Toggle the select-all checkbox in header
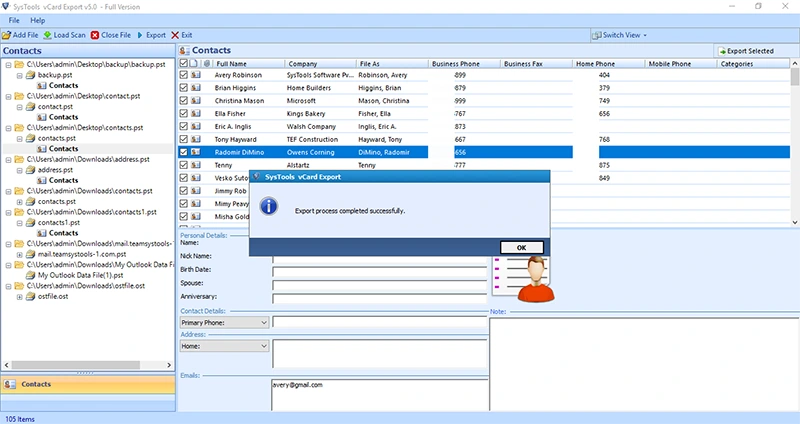 click(x=183, y=63)
